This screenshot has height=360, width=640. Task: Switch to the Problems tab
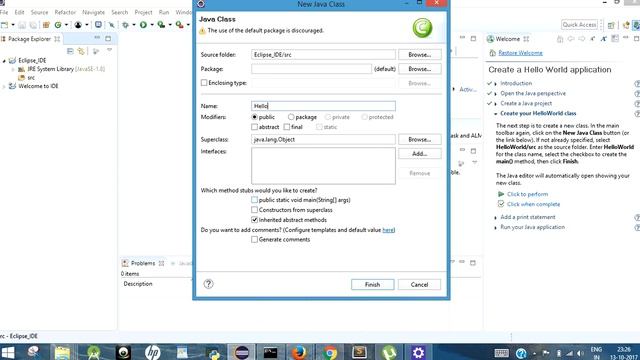point(142,263)
